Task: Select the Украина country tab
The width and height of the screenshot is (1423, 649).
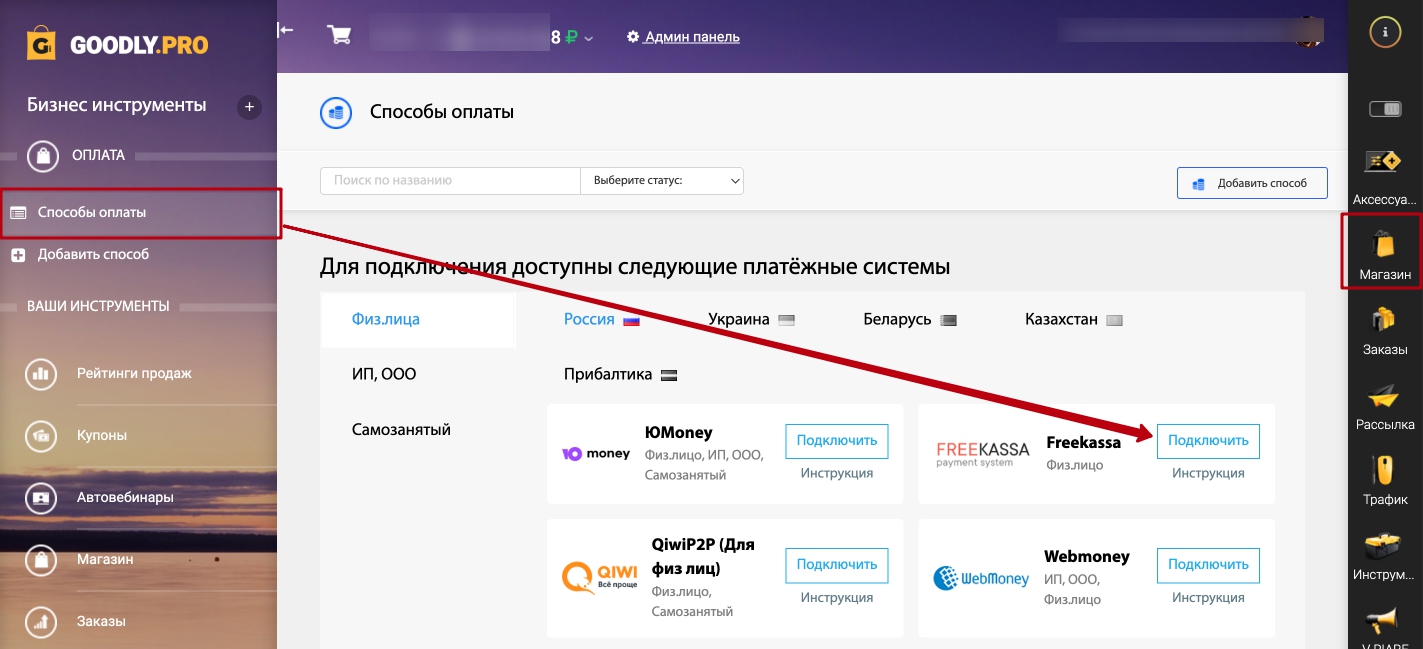Action: click(x=751, y=320)
